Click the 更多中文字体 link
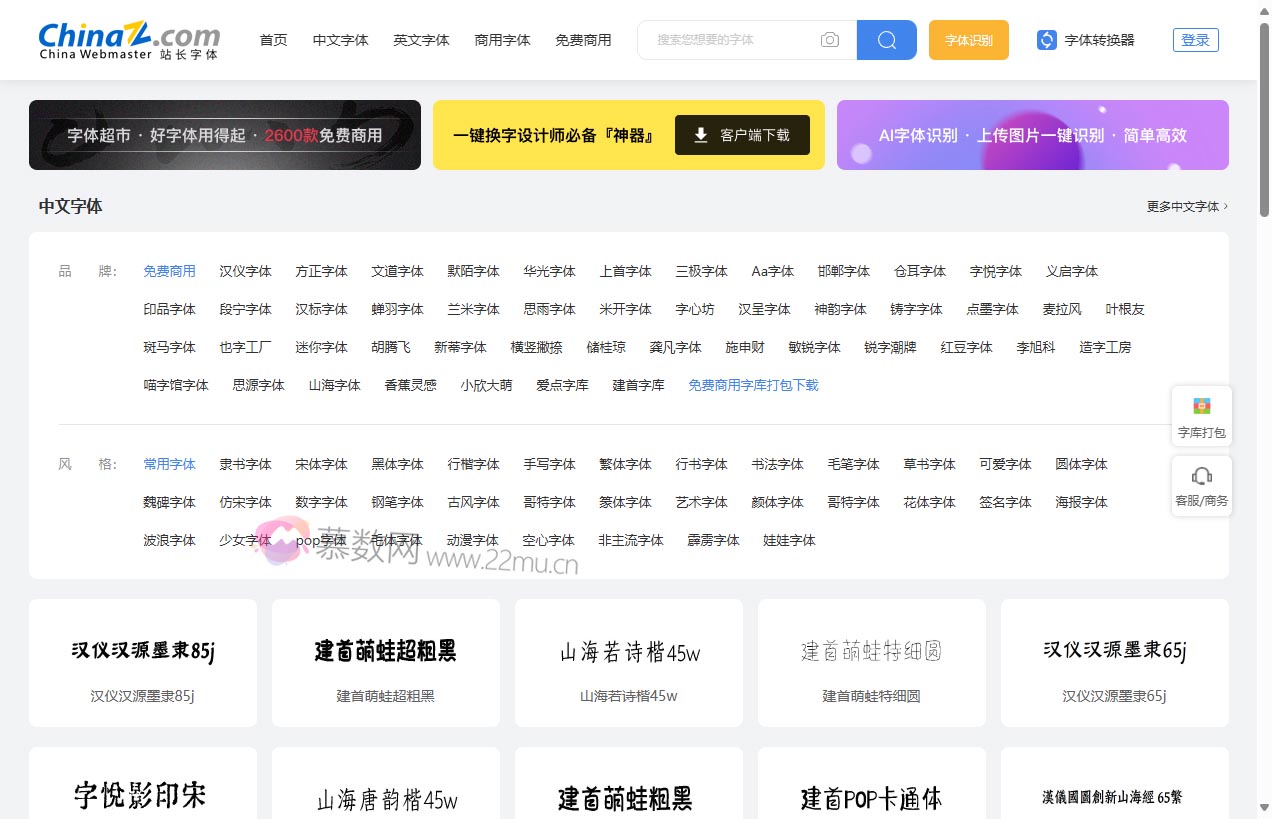Image resolution: width=1272 pixels, height=819 pixels. point(1184,206)
